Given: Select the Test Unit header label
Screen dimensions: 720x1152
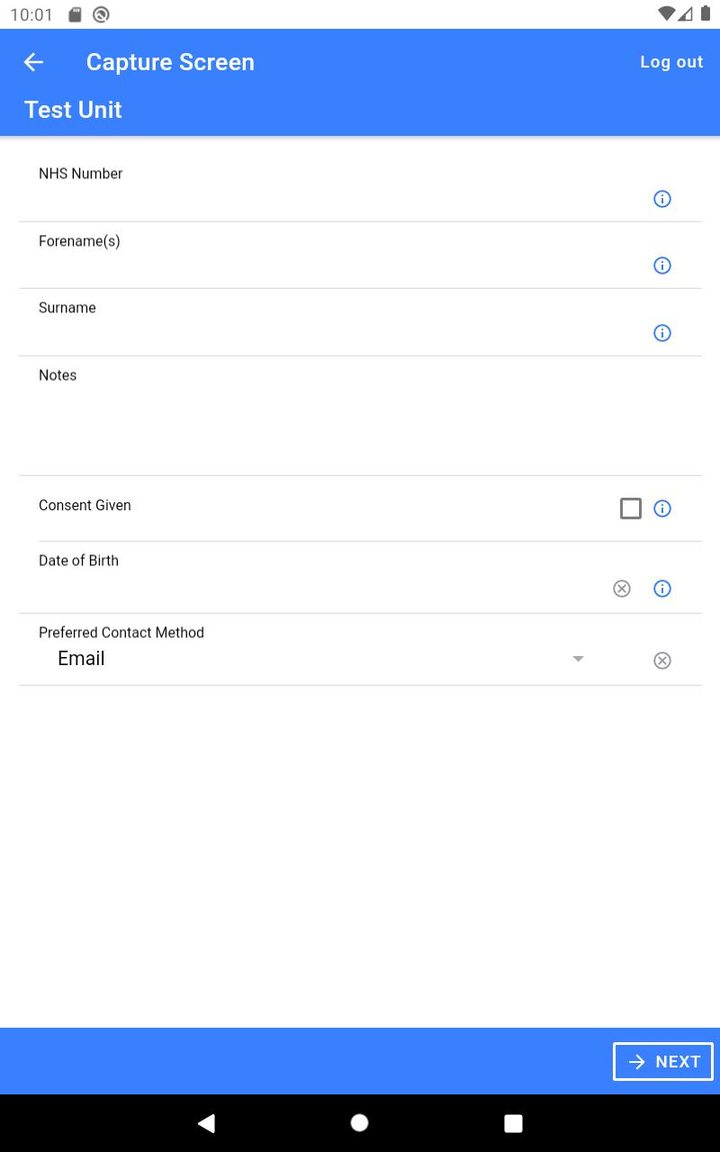Looking at the screenshot, I should click(72, 110).
